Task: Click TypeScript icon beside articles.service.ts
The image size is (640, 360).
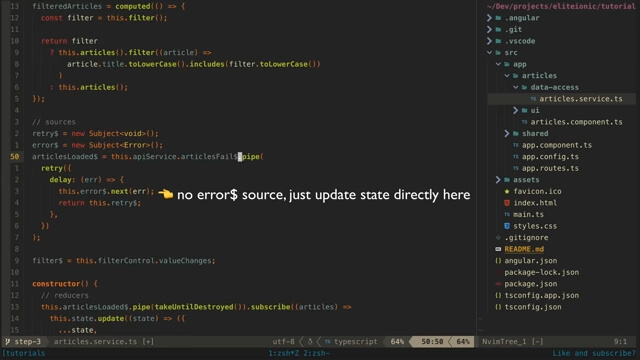Action: (533, 99)
